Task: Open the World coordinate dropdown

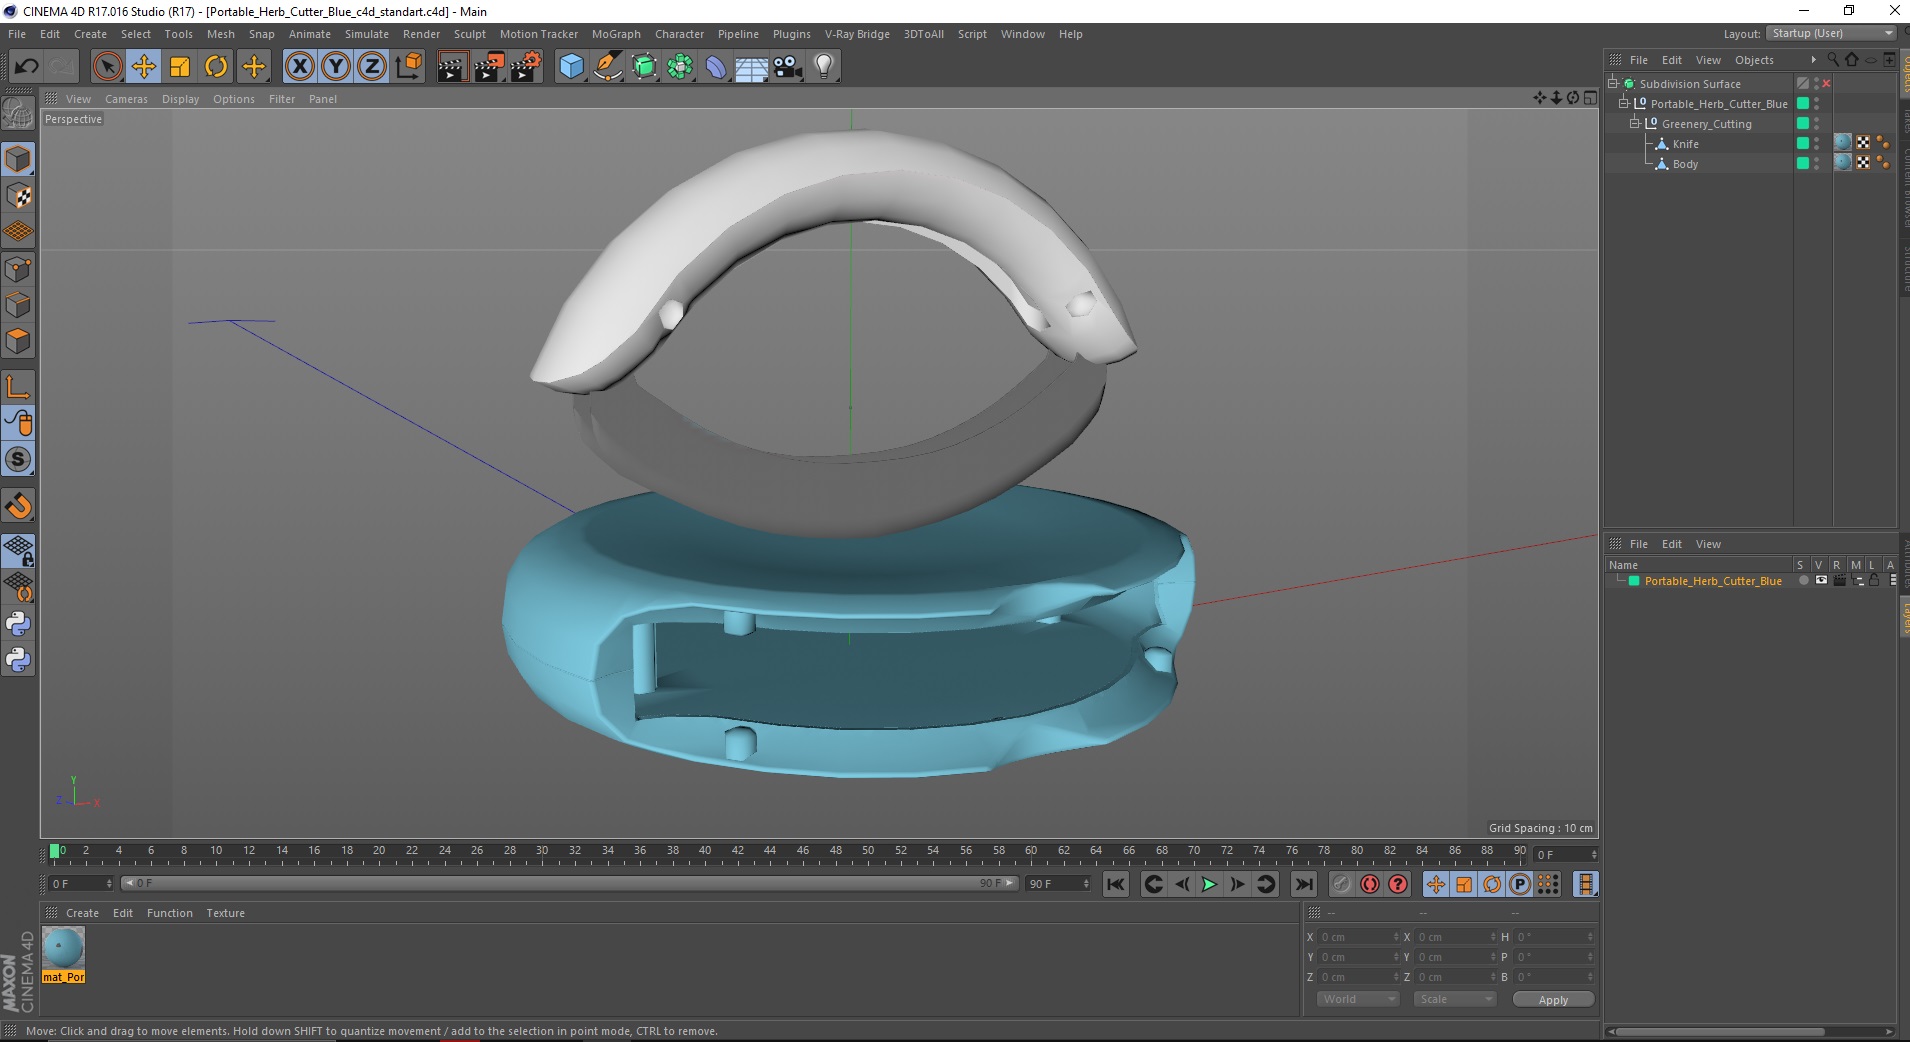Action: 1357,999
